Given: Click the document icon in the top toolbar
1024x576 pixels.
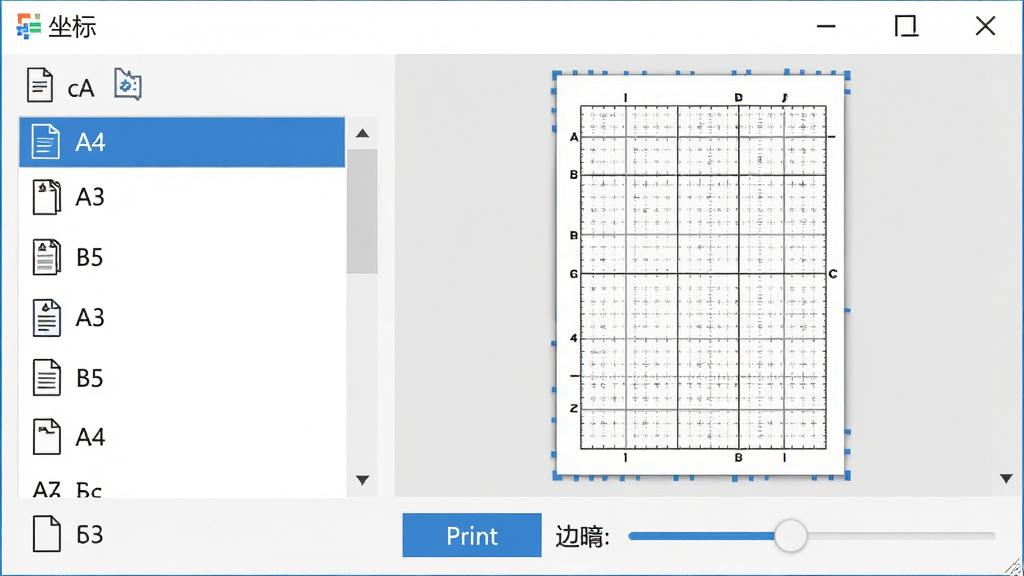Looking at the screenshot, I should click(40, 85).
